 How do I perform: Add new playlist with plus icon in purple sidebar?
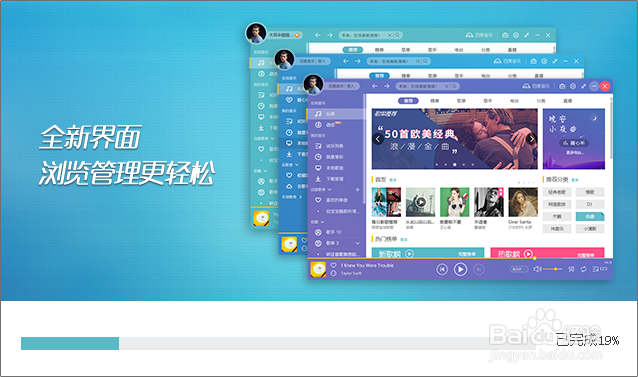pos(357,190)
